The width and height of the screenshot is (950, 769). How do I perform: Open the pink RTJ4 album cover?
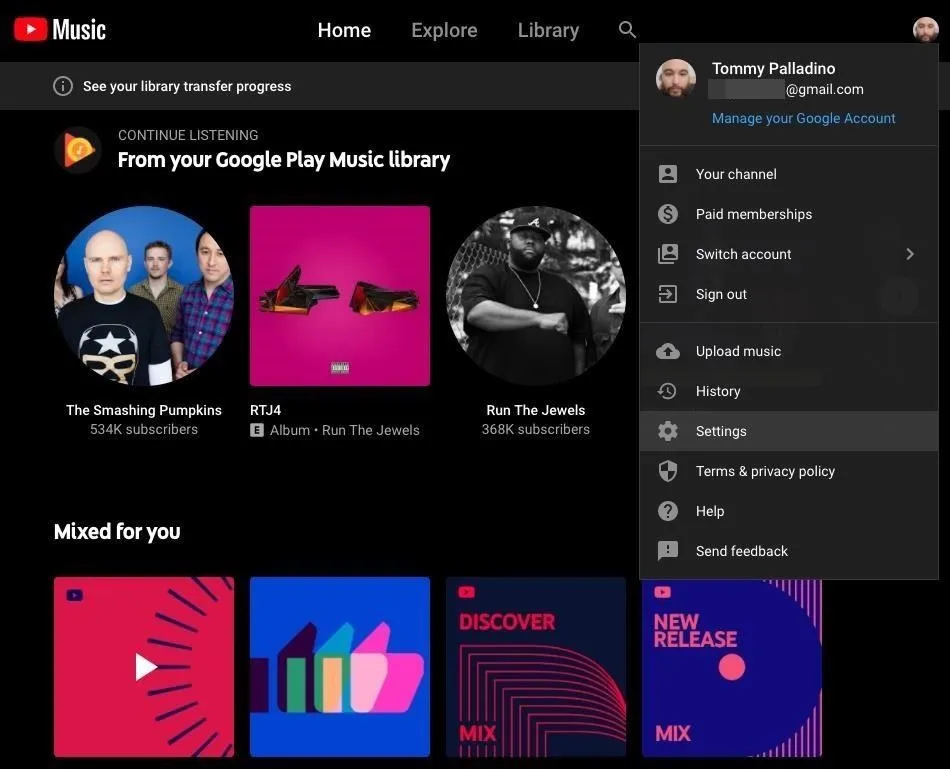point(340,296)
